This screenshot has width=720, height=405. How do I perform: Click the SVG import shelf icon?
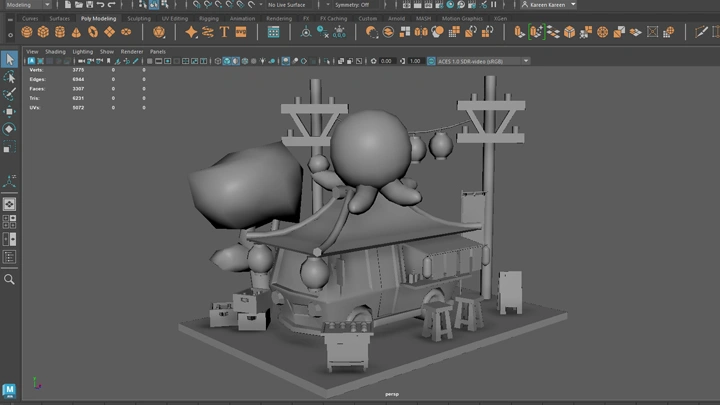coord(241,32)
